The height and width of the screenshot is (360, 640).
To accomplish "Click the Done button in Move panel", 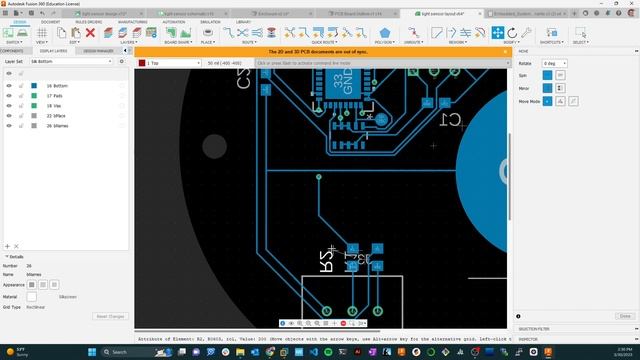I will click(x=625, y=316).
